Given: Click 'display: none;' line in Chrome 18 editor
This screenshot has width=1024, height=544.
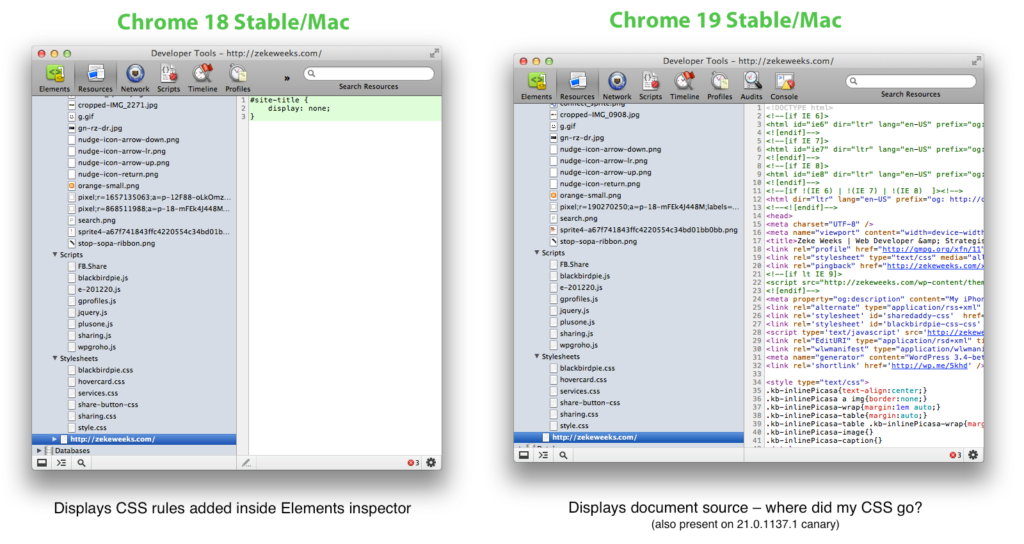Looking at the screenshot, I should (x=299, y=108).
